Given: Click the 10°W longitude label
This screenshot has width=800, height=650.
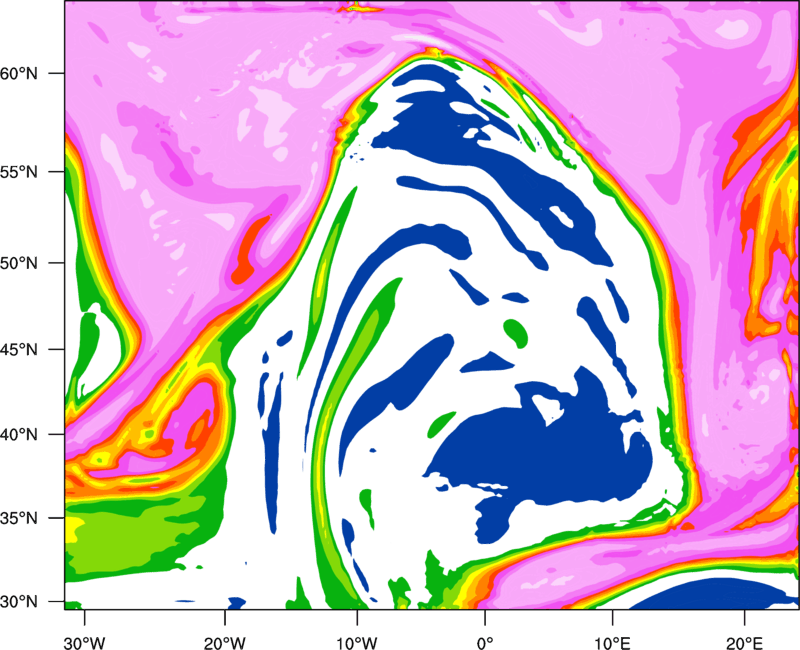Looking at the screenshot, I should coord(357,642).
